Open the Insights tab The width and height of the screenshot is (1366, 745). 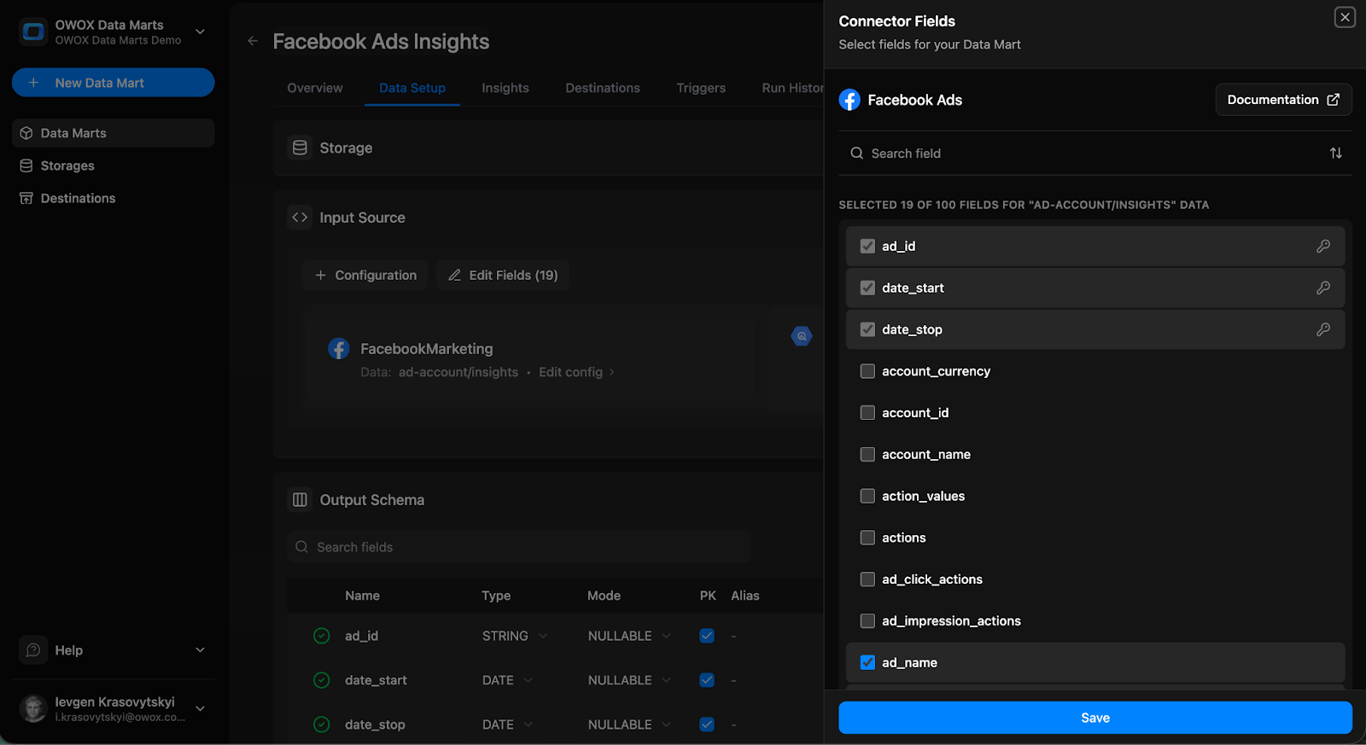point(505,88)
